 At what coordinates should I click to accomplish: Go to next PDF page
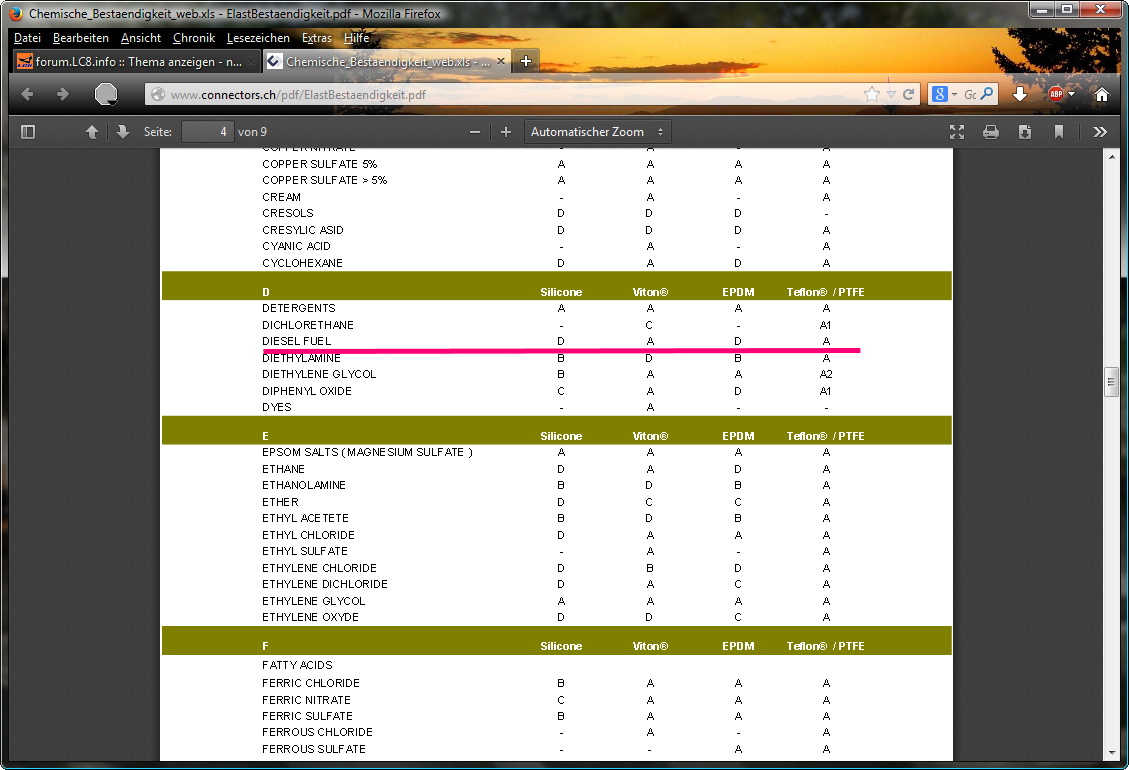click(x=122, y=132)
